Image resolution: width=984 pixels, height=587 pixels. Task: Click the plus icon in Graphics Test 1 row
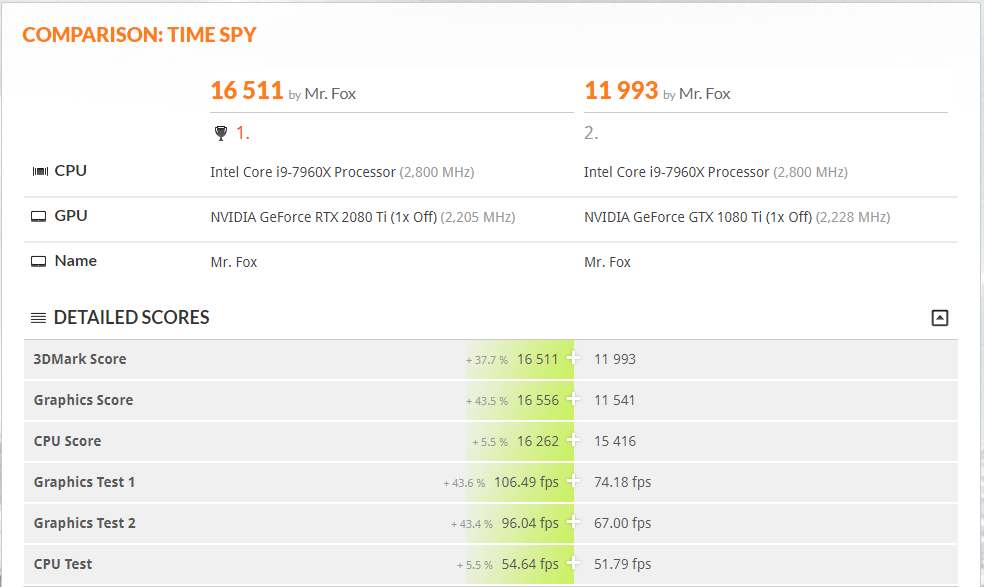pos(573,482)
